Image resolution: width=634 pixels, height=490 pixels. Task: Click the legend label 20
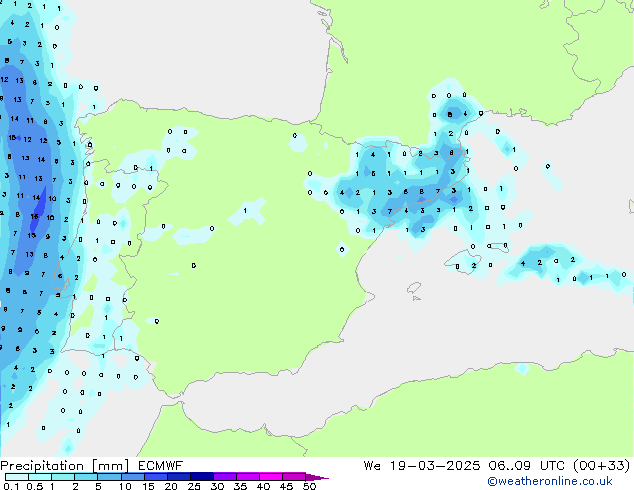point(170,486)
